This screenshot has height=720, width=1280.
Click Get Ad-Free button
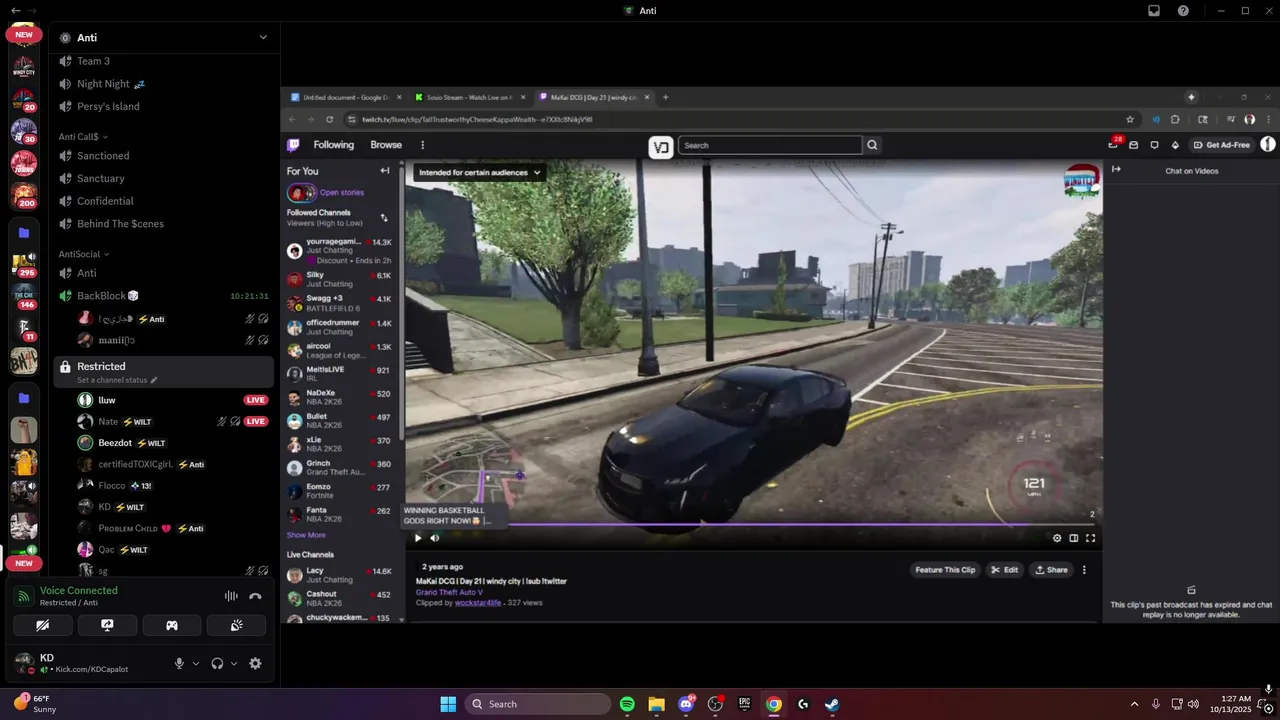[x=1222, y=145]
